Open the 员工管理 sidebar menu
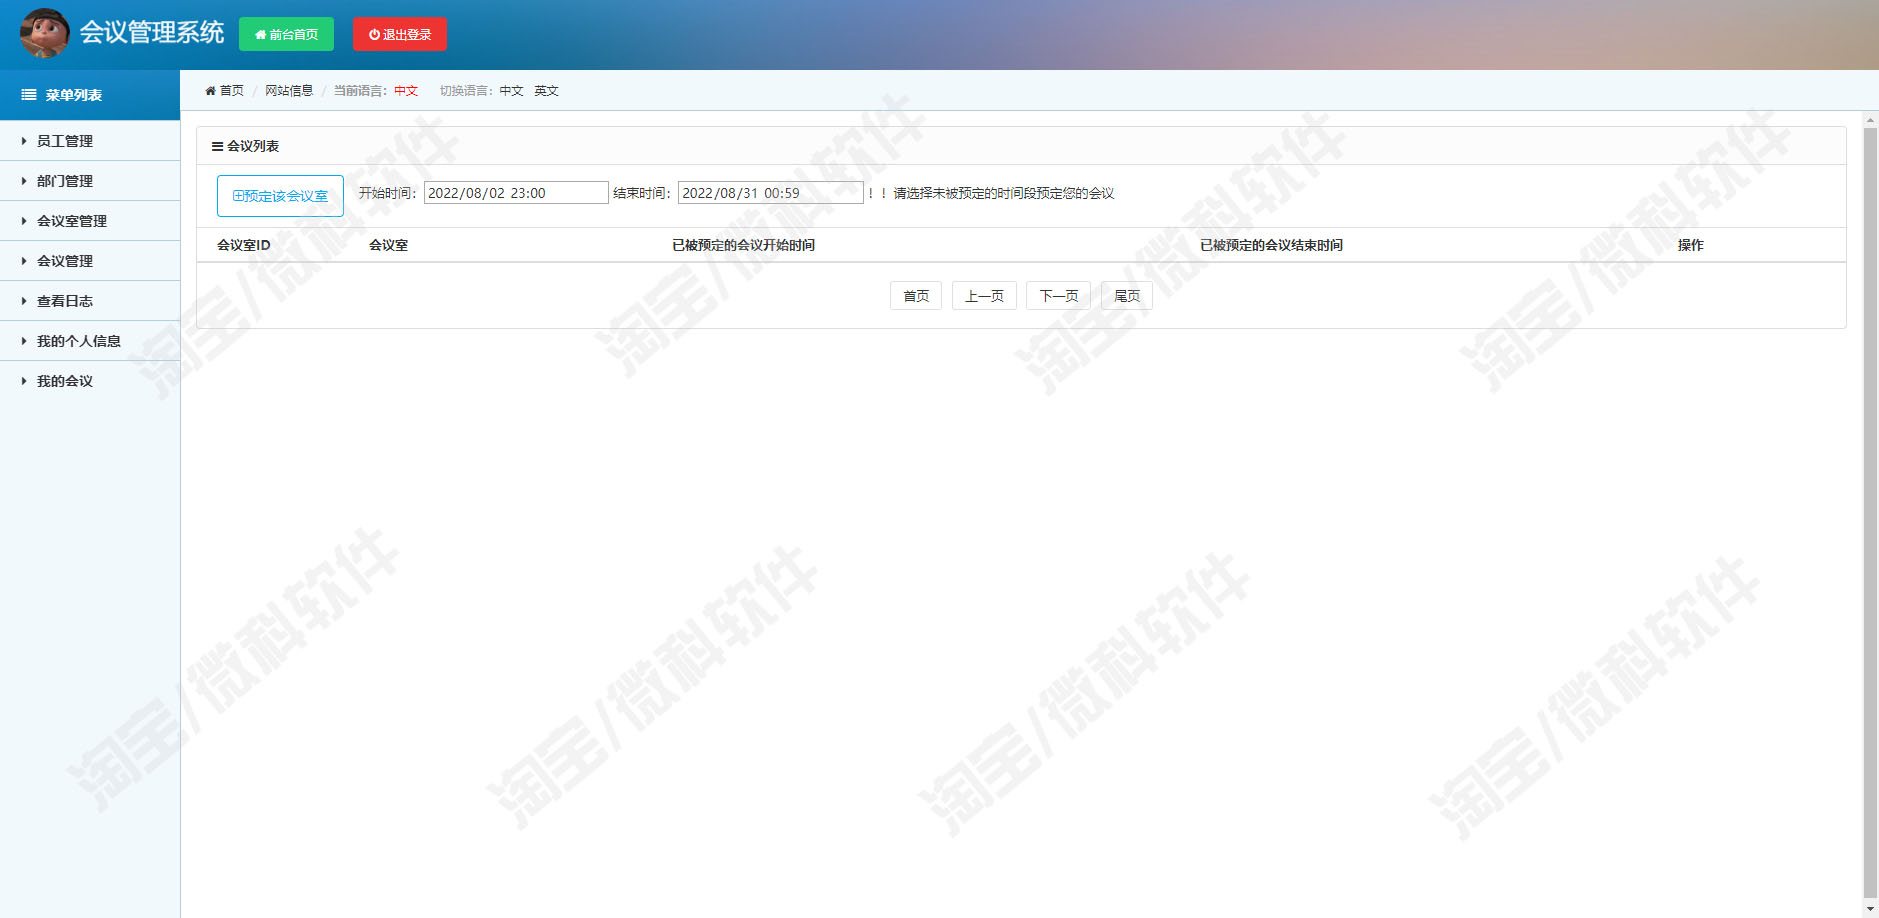1879x918 pixels. (90, 141)
